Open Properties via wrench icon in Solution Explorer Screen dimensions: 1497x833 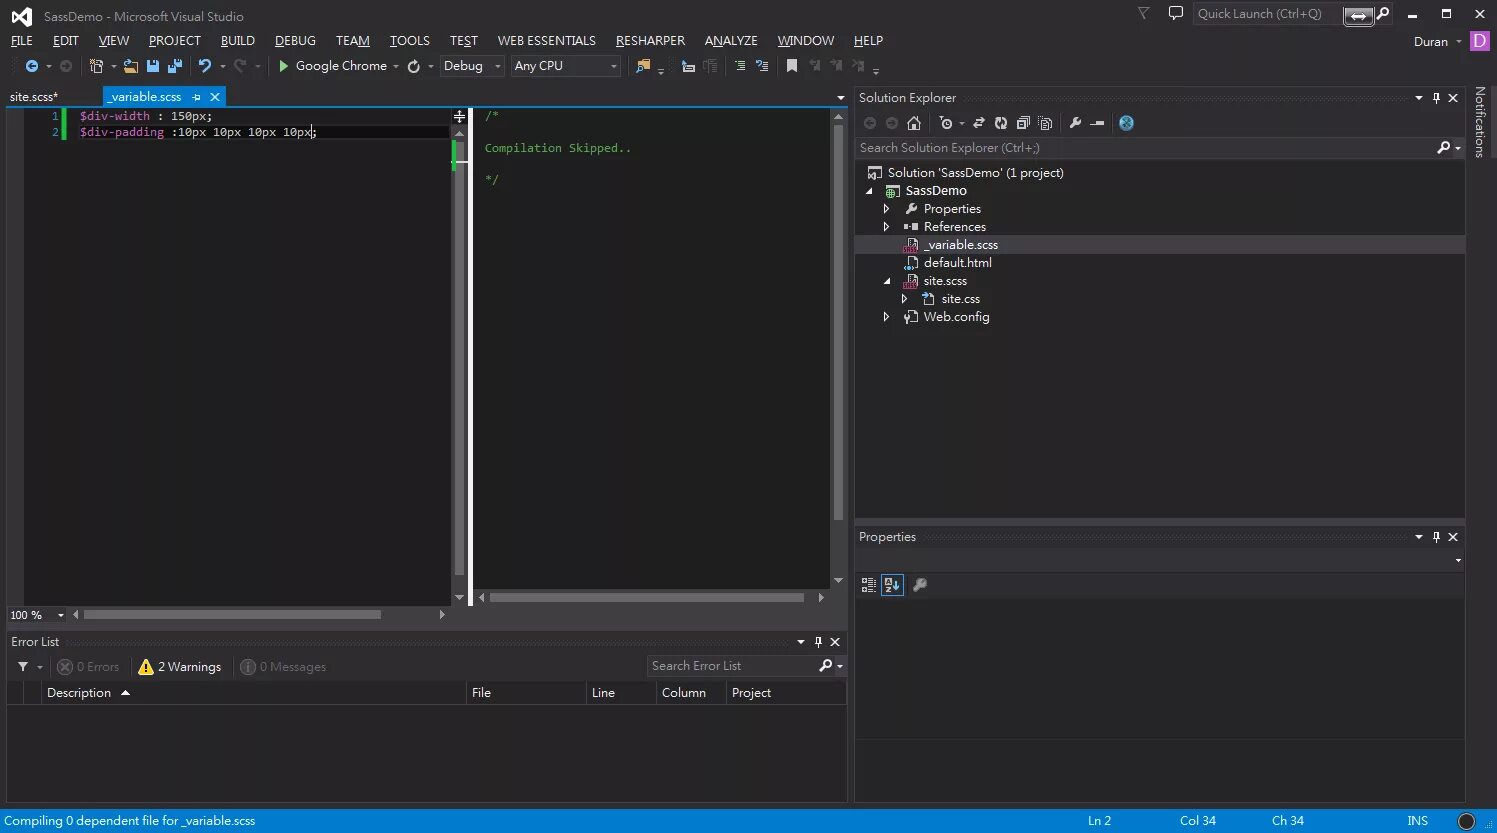point(1075,123)
